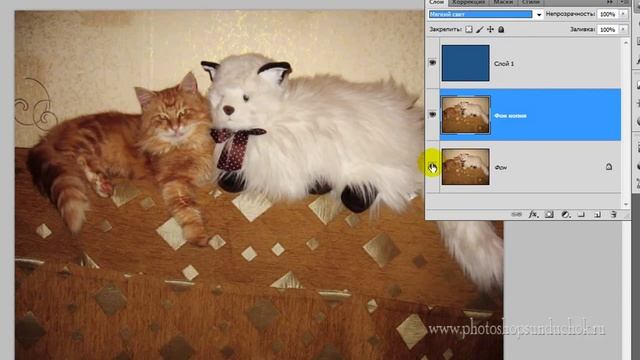640x360 pixels.
Task: Click the Непрозрачность 100% value field
Action: [608, 14]
